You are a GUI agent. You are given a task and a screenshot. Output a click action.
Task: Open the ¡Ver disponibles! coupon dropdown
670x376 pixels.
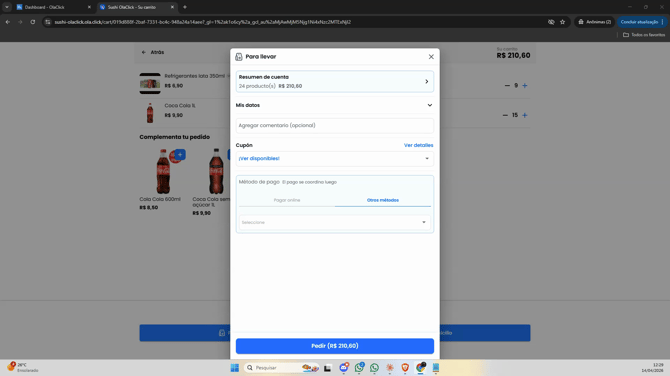[335, 159]
